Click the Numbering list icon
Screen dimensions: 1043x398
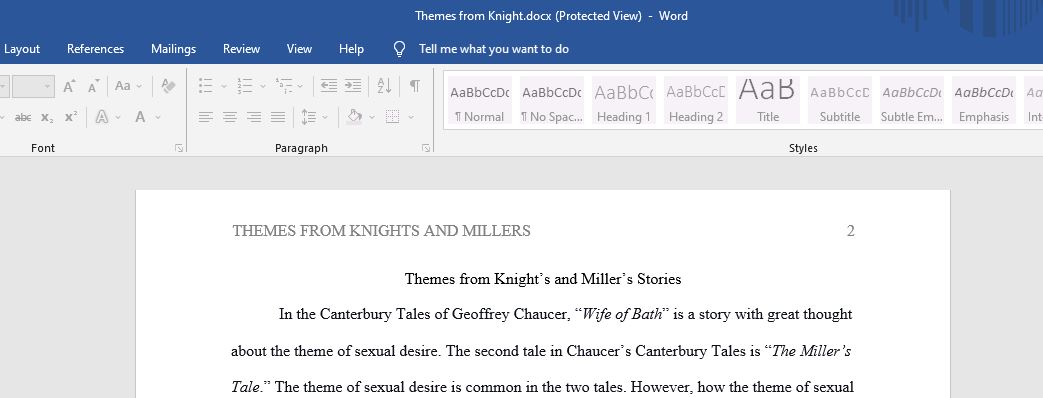click(245, 86)
